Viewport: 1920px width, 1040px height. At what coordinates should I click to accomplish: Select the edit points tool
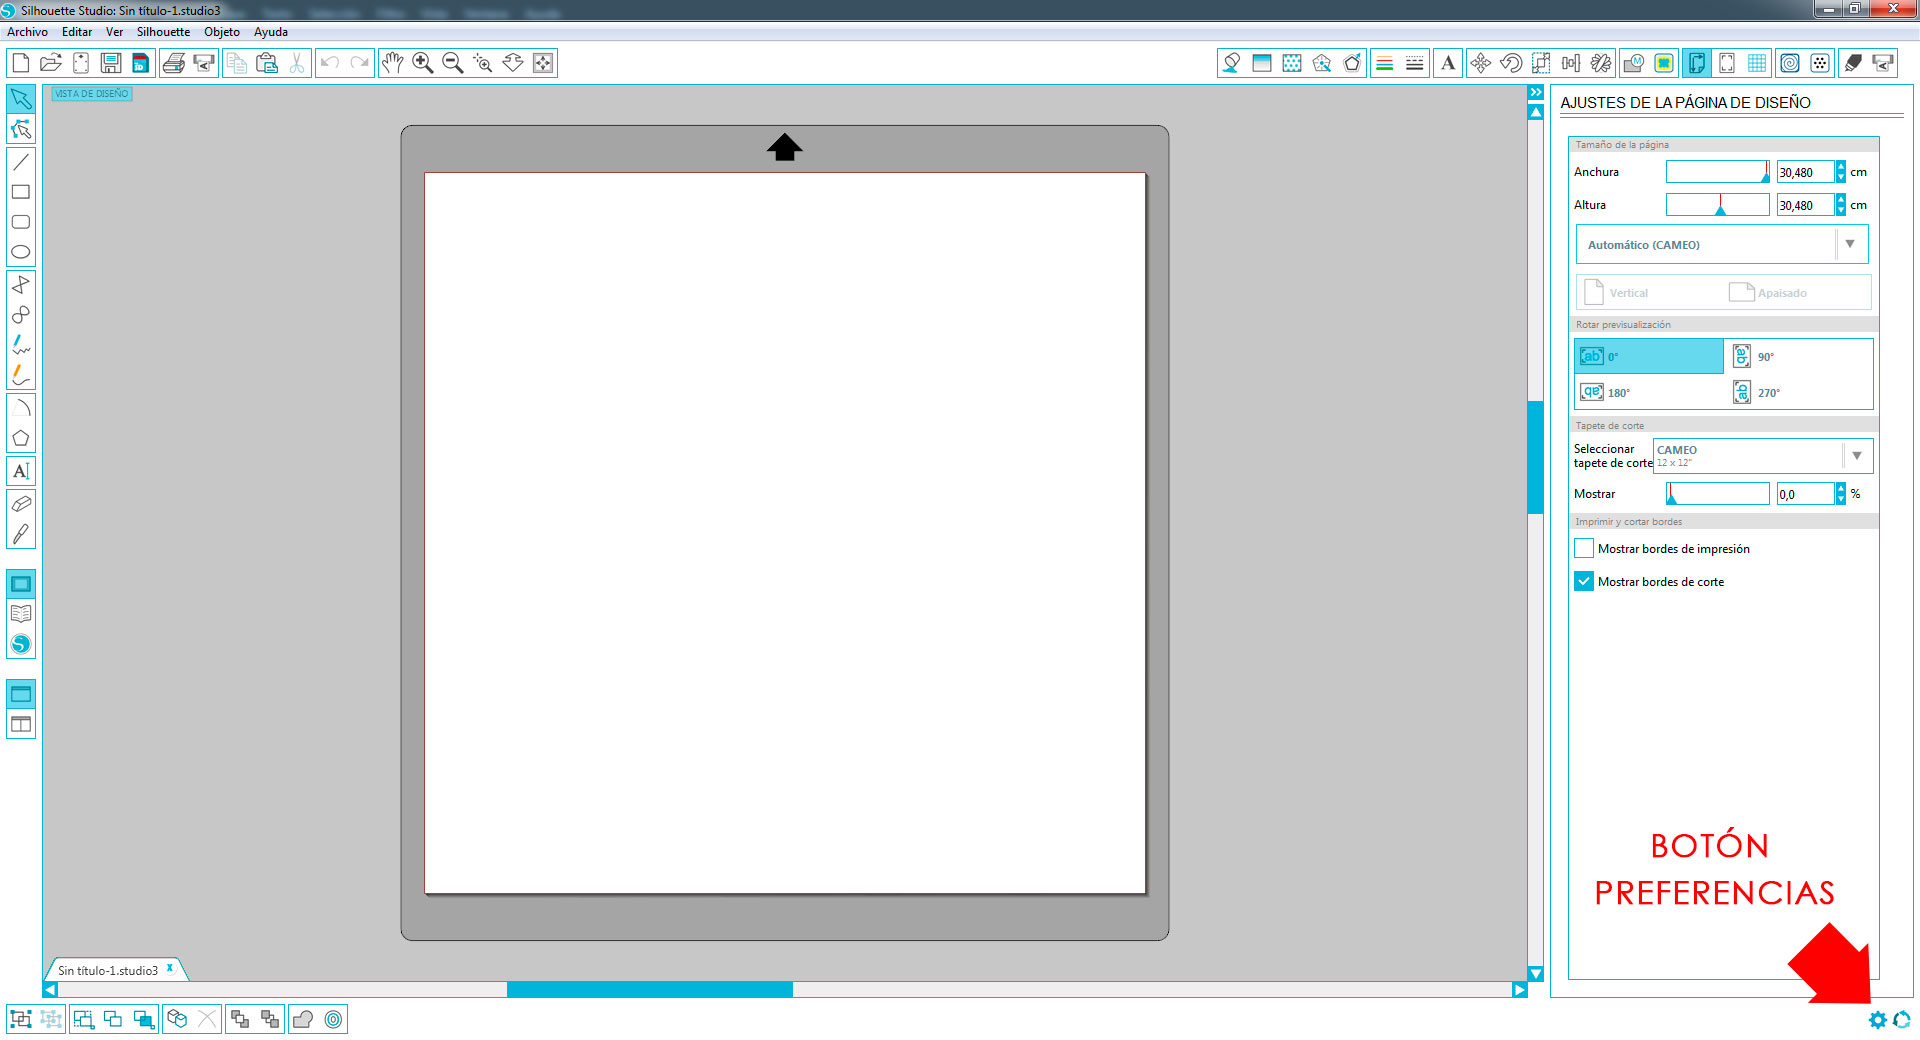click(21, 129)
